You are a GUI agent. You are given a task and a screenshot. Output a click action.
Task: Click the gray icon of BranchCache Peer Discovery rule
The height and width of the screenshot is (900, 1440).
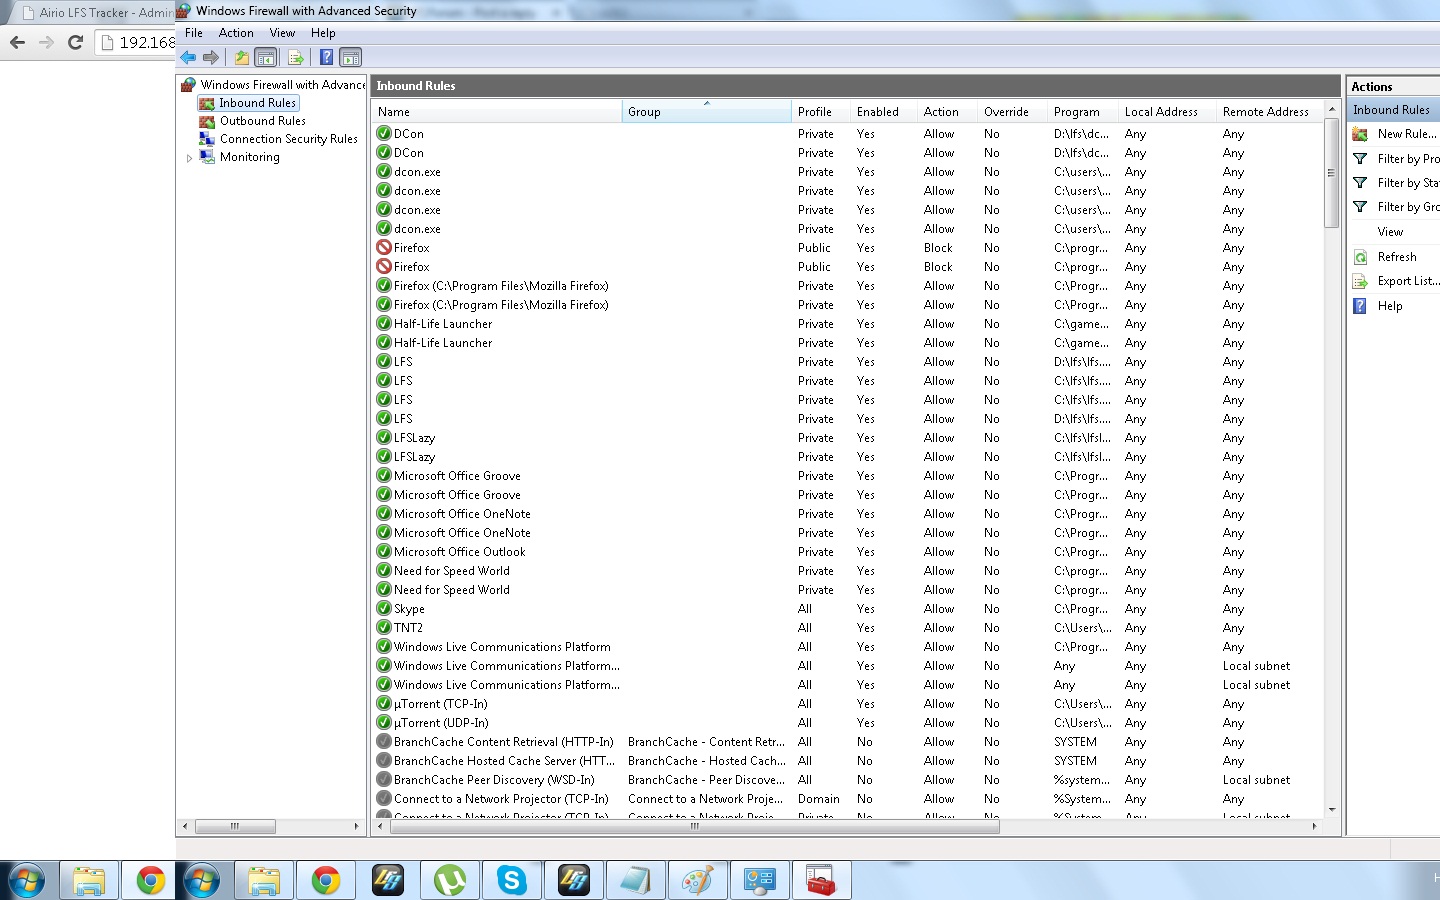(x=384, y=779)
